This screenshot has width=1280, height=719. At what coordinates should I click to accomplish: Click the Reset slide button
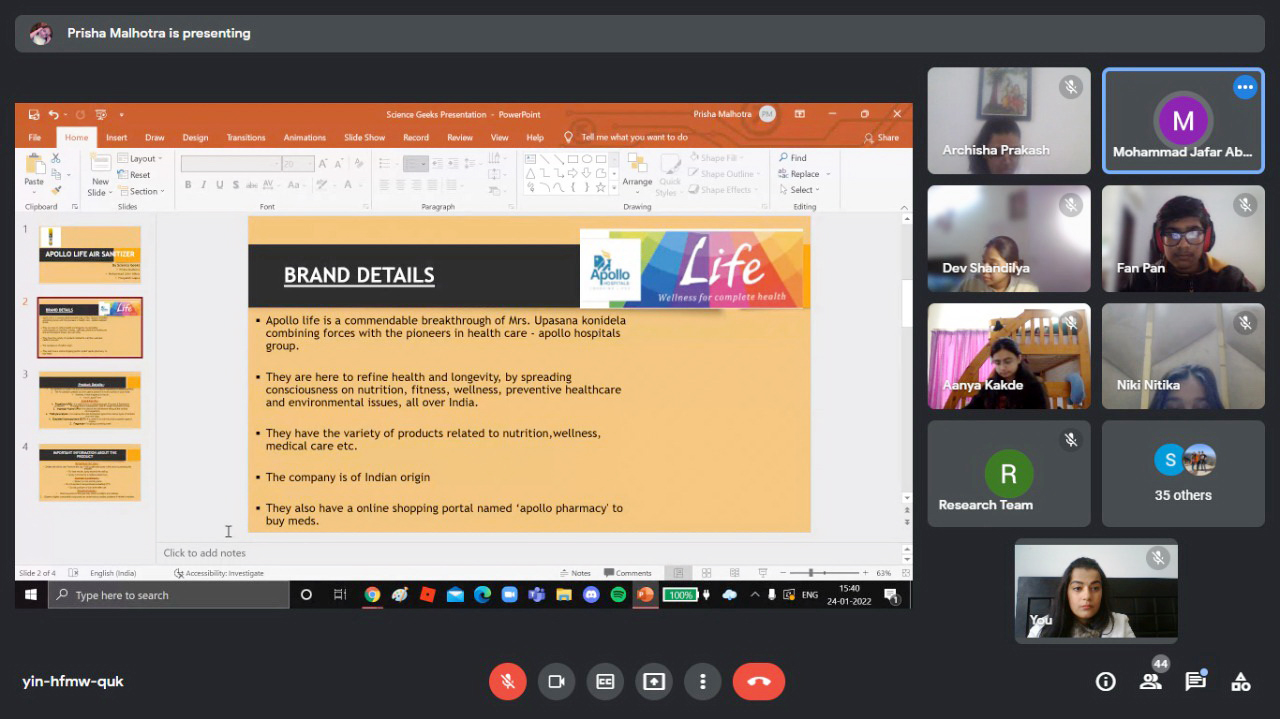point(134,175)
